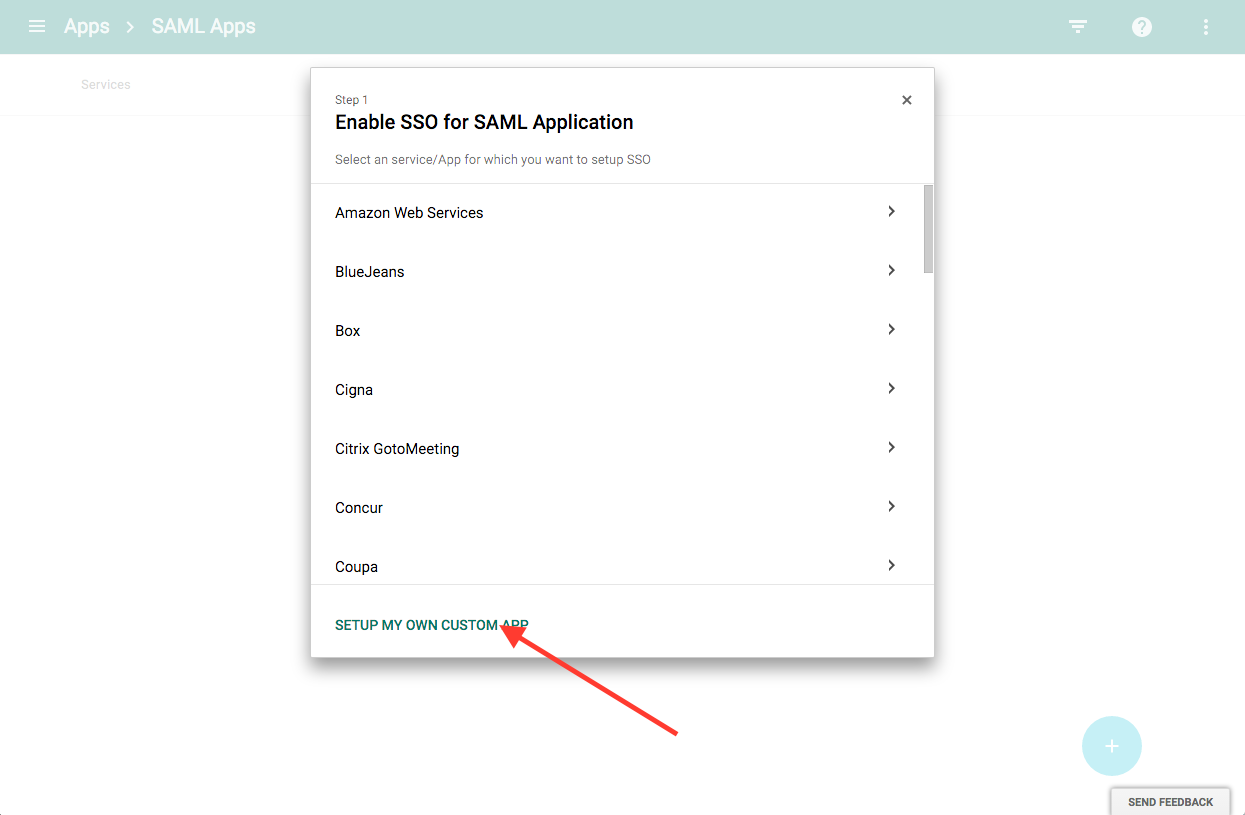Expand Citrix GotoMeeting chevron
This screenshot has height=815, width=1245.
pyautogui.click(x=891, y=447)
